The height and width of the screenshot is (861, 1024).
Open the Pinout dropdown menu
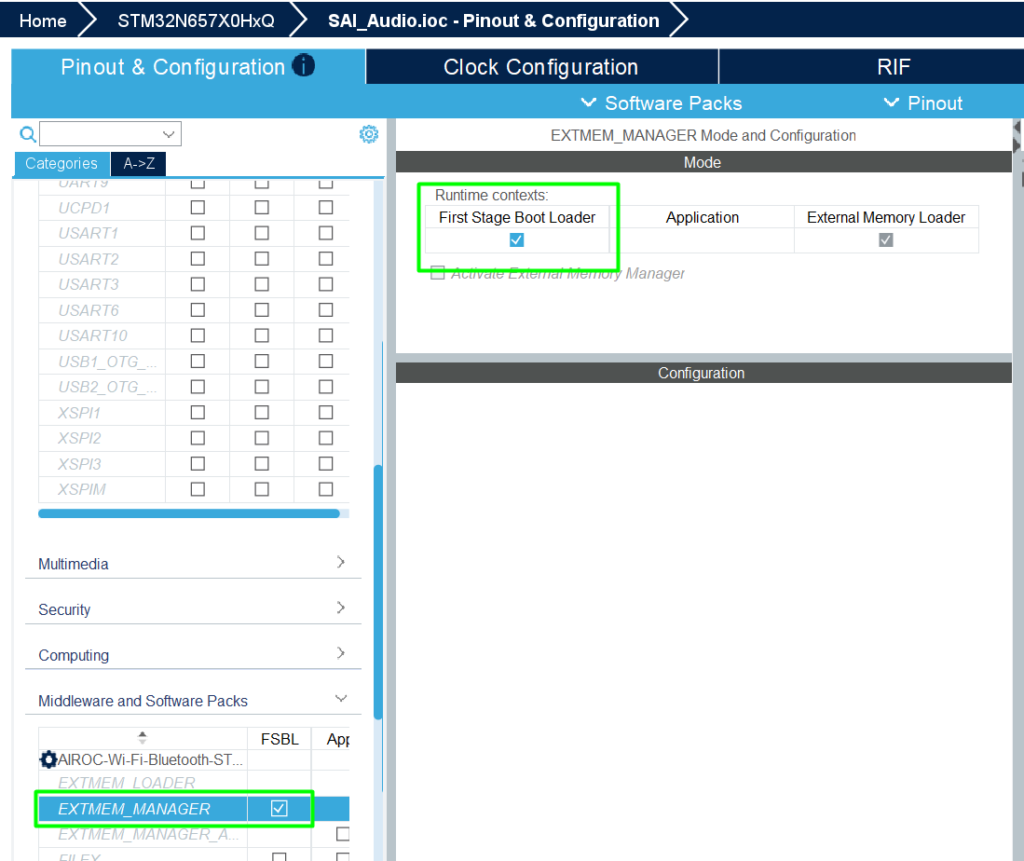pyautogui.click(x=923, y=103)
